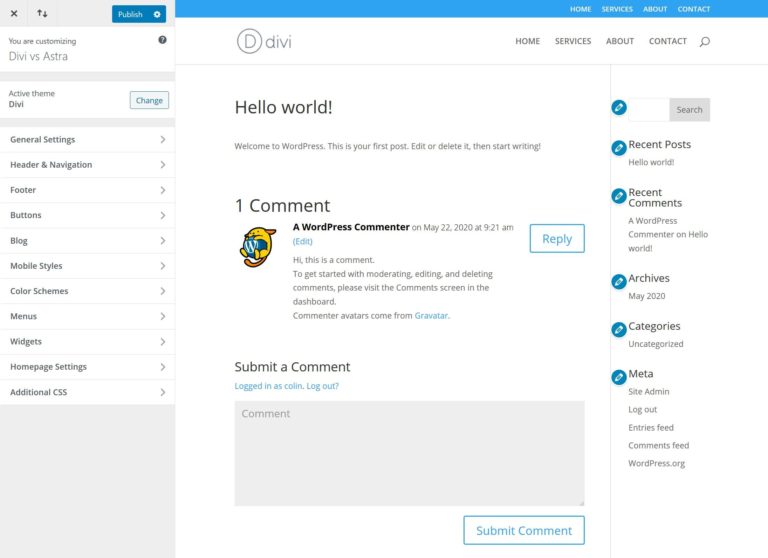Open SERVICES in top blue bar
768x558 pixels.
pyautogui.click(x=617, y=9)
